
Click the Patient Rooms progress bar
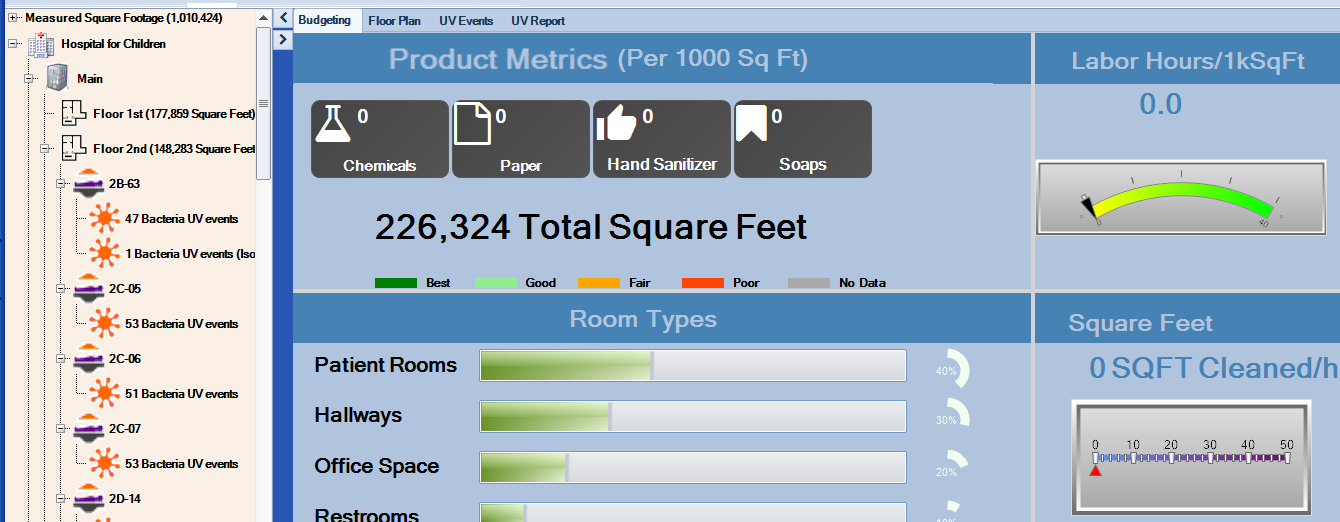692,366
